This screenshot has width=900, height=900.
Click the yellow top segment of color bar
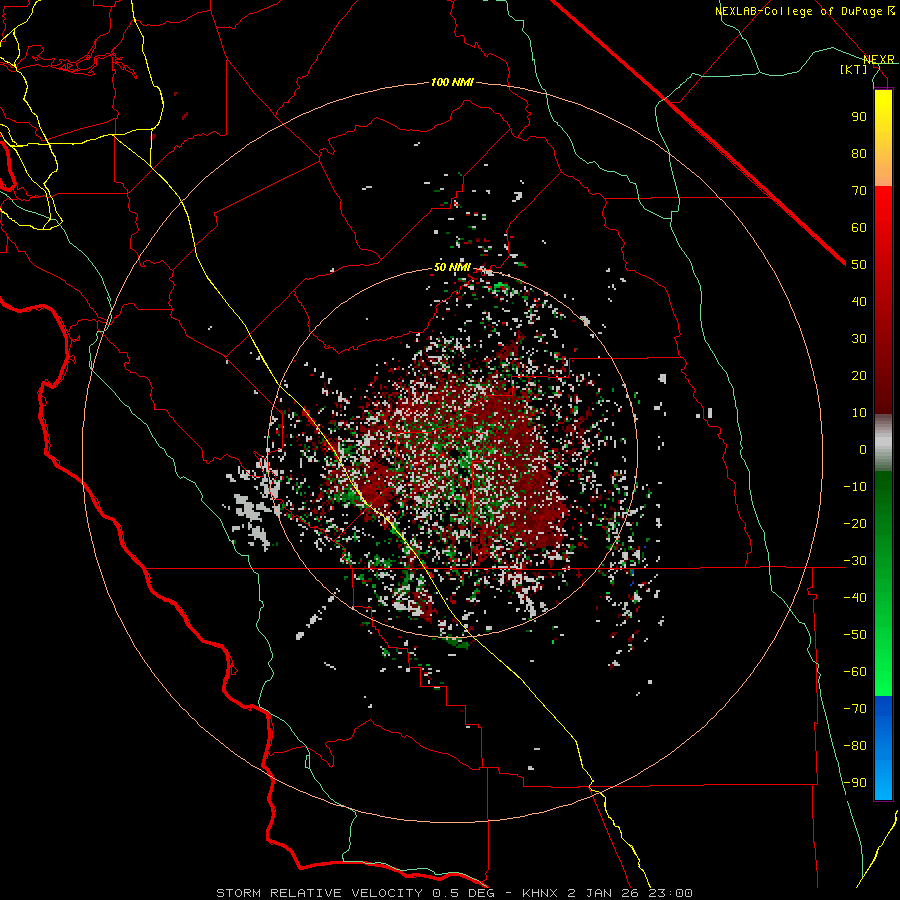click(x=883, y=138)
